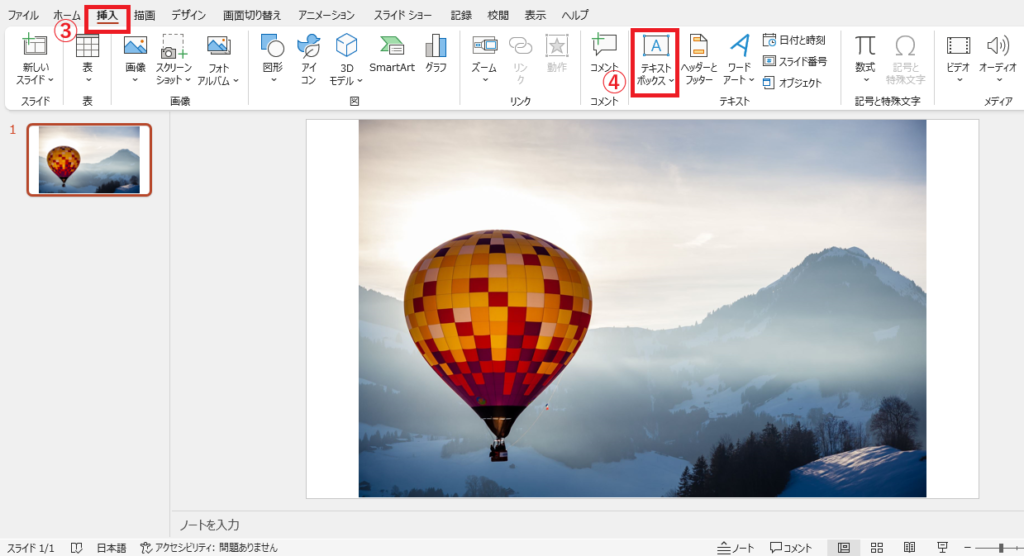The image size is (1024, 556).
Task: Expand the Shapes (図形) dropdown arrow
Action: pyautogui.click(x=273, y=80)
